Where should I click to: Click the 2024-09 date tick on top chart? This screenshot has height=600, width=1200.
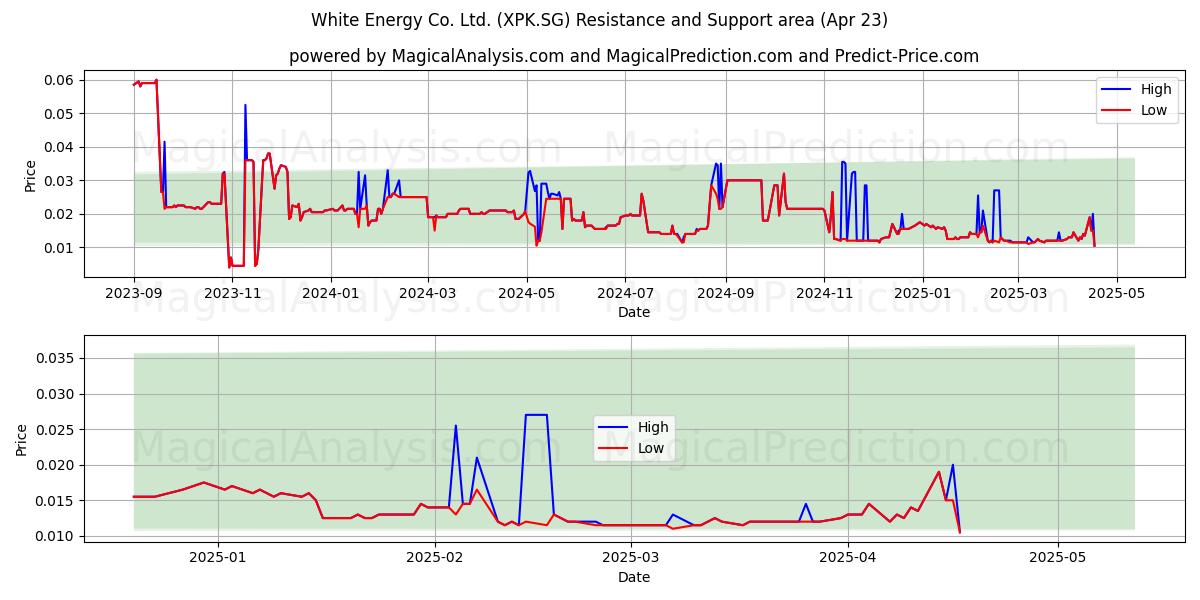click(725, 292)
